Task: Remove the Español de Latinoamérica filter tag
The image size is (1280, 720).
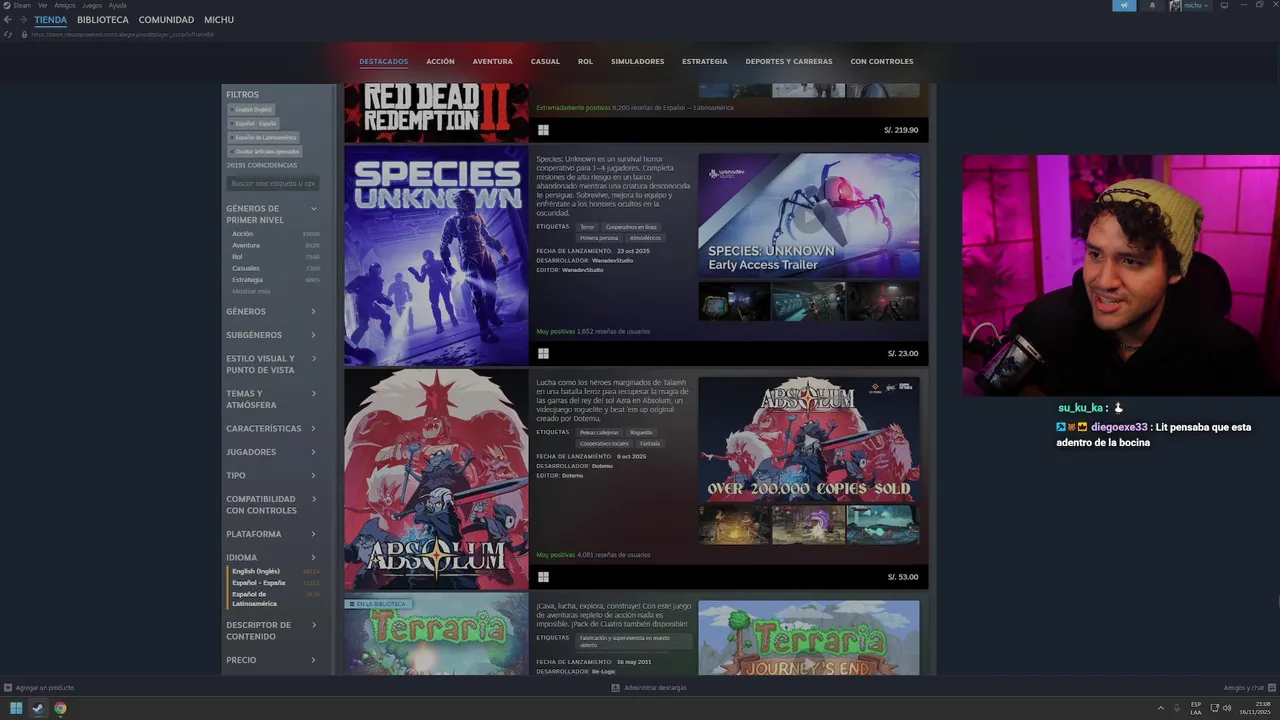Action: coord(264,137)
